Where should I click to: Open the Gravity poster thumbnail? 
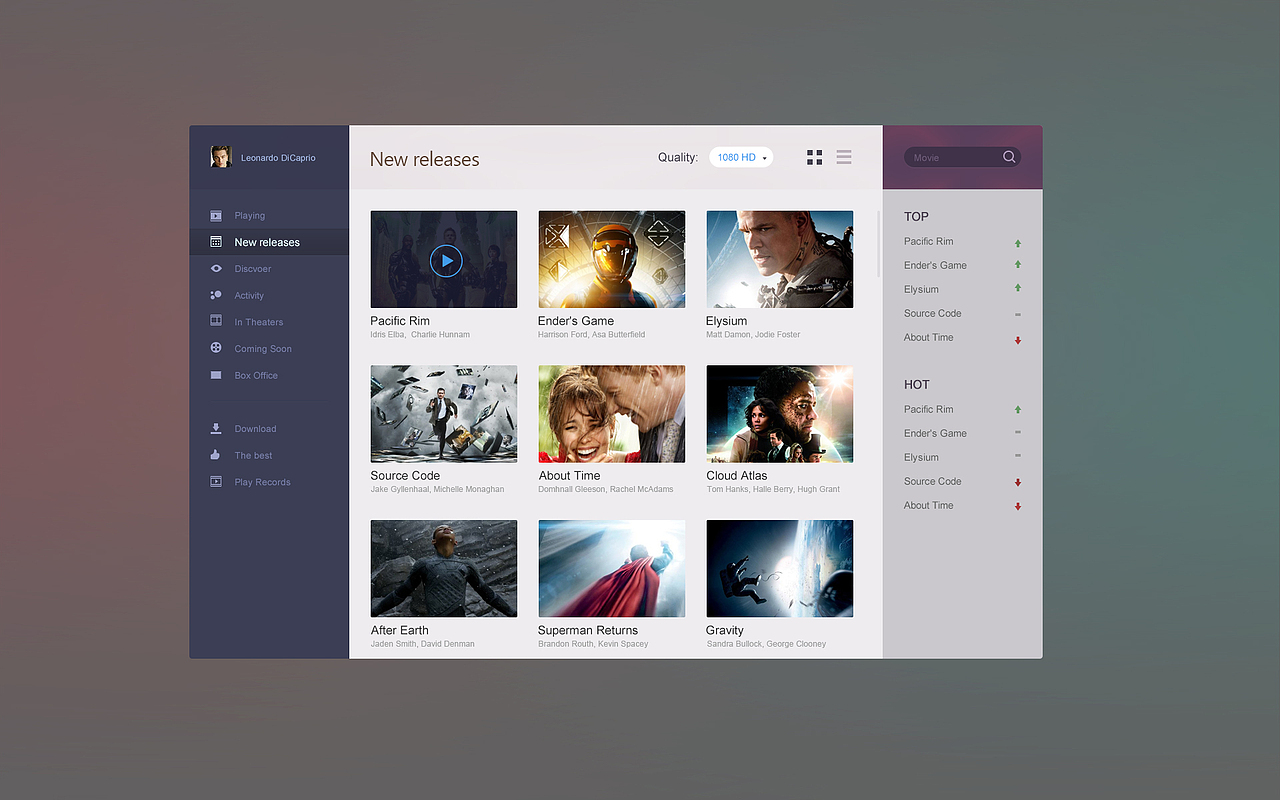780,568
